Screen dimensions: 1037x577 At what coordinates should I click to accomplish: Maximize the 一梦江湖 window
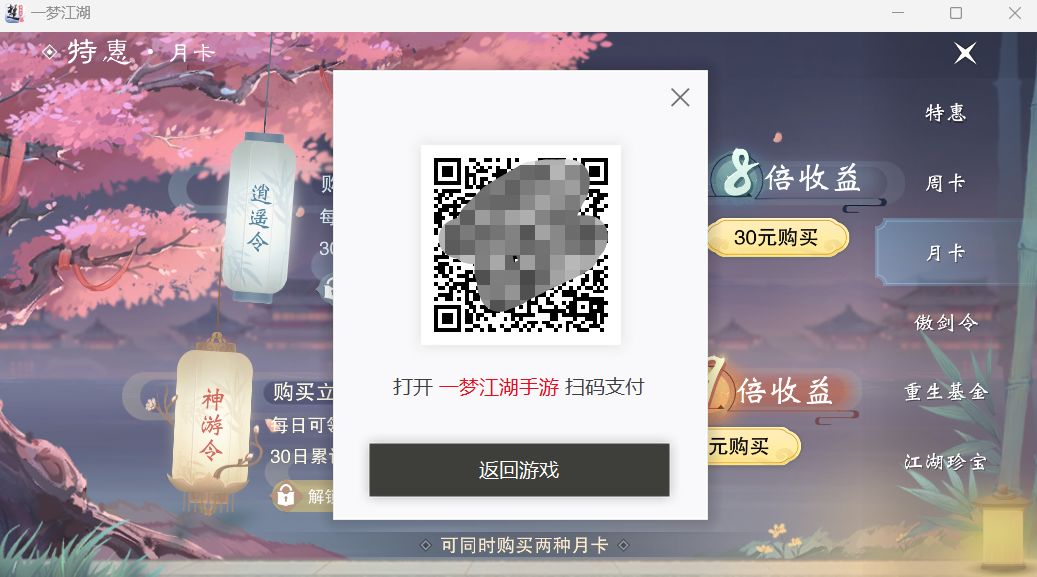click(956, 13)
